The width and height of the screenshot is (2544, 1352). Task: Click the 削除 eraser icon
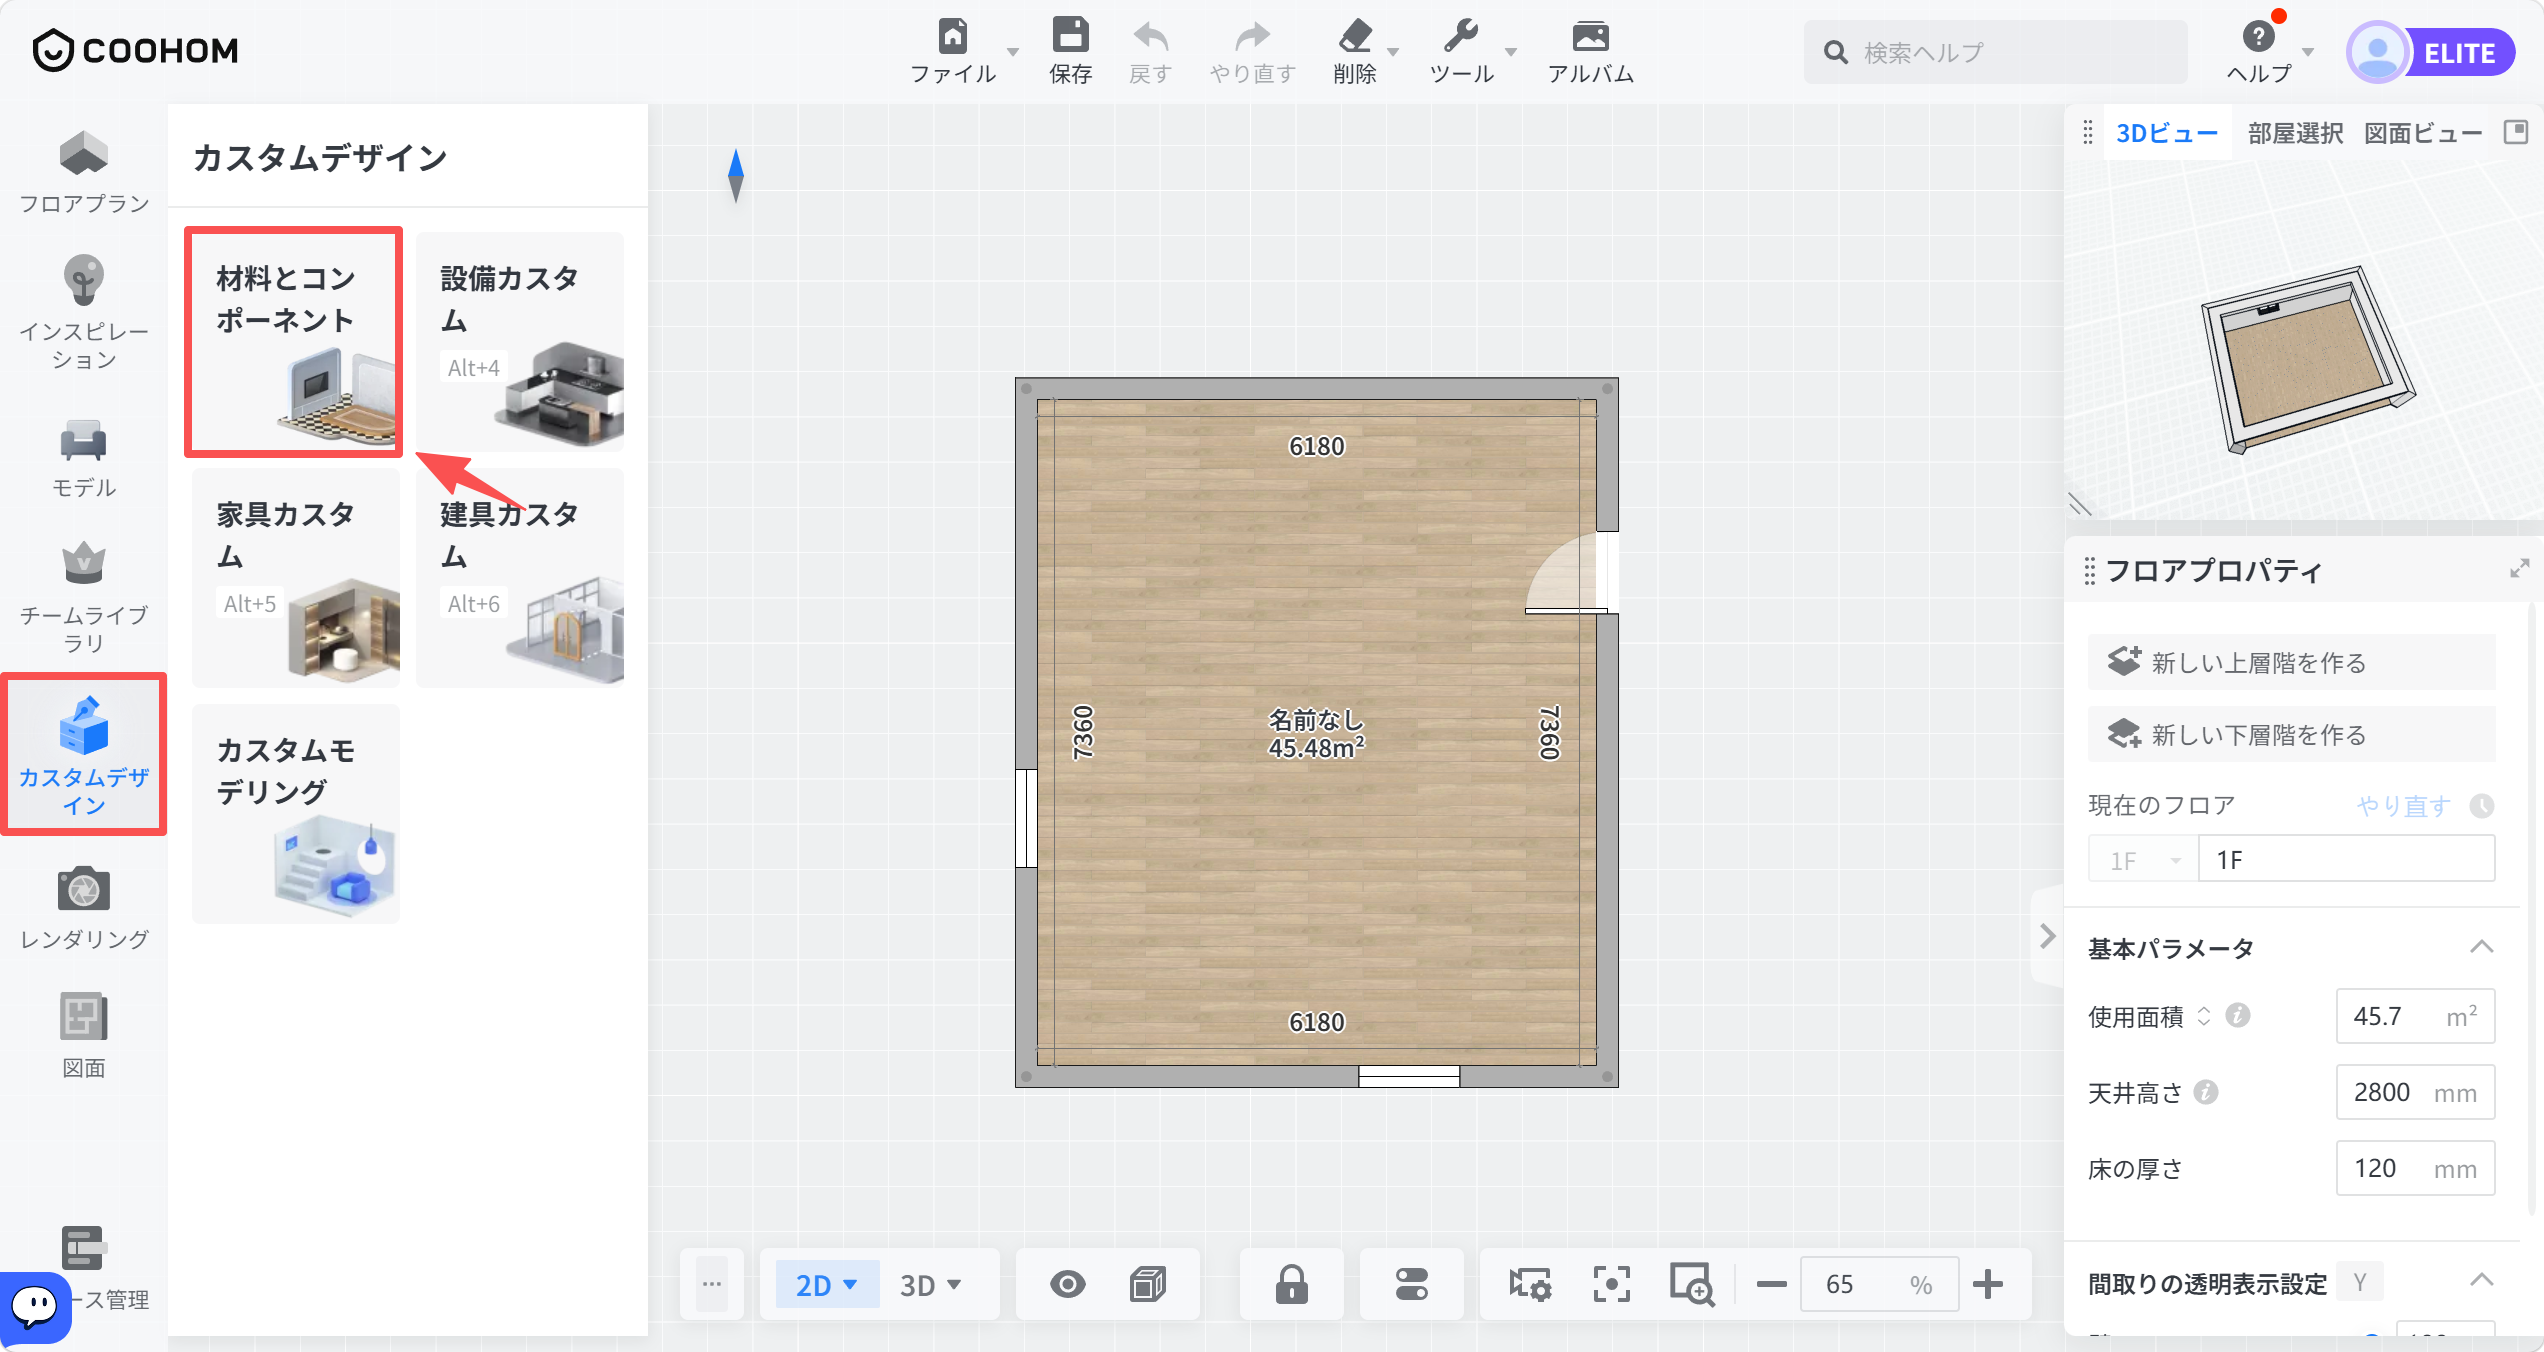click(1355, 50)
